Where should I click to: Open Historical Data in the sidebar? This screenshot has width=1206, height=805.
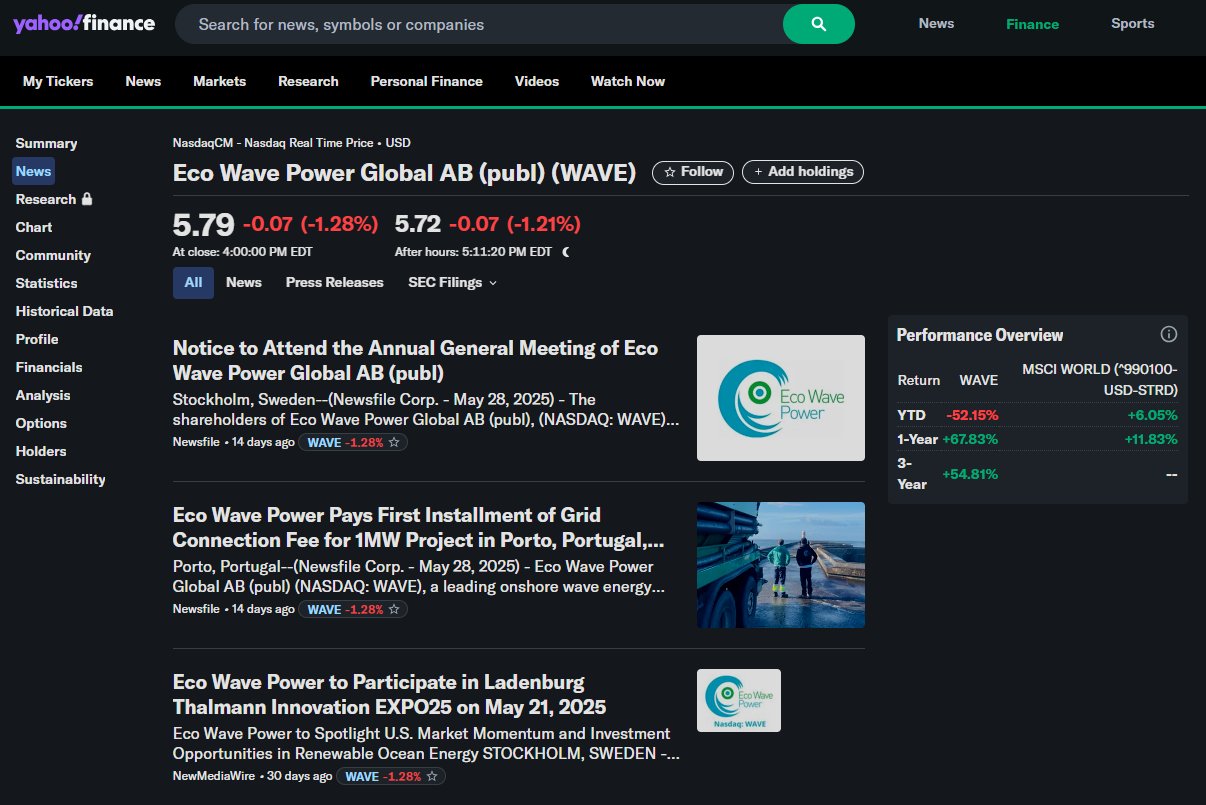pyautogui.click(x=64, y=311)
